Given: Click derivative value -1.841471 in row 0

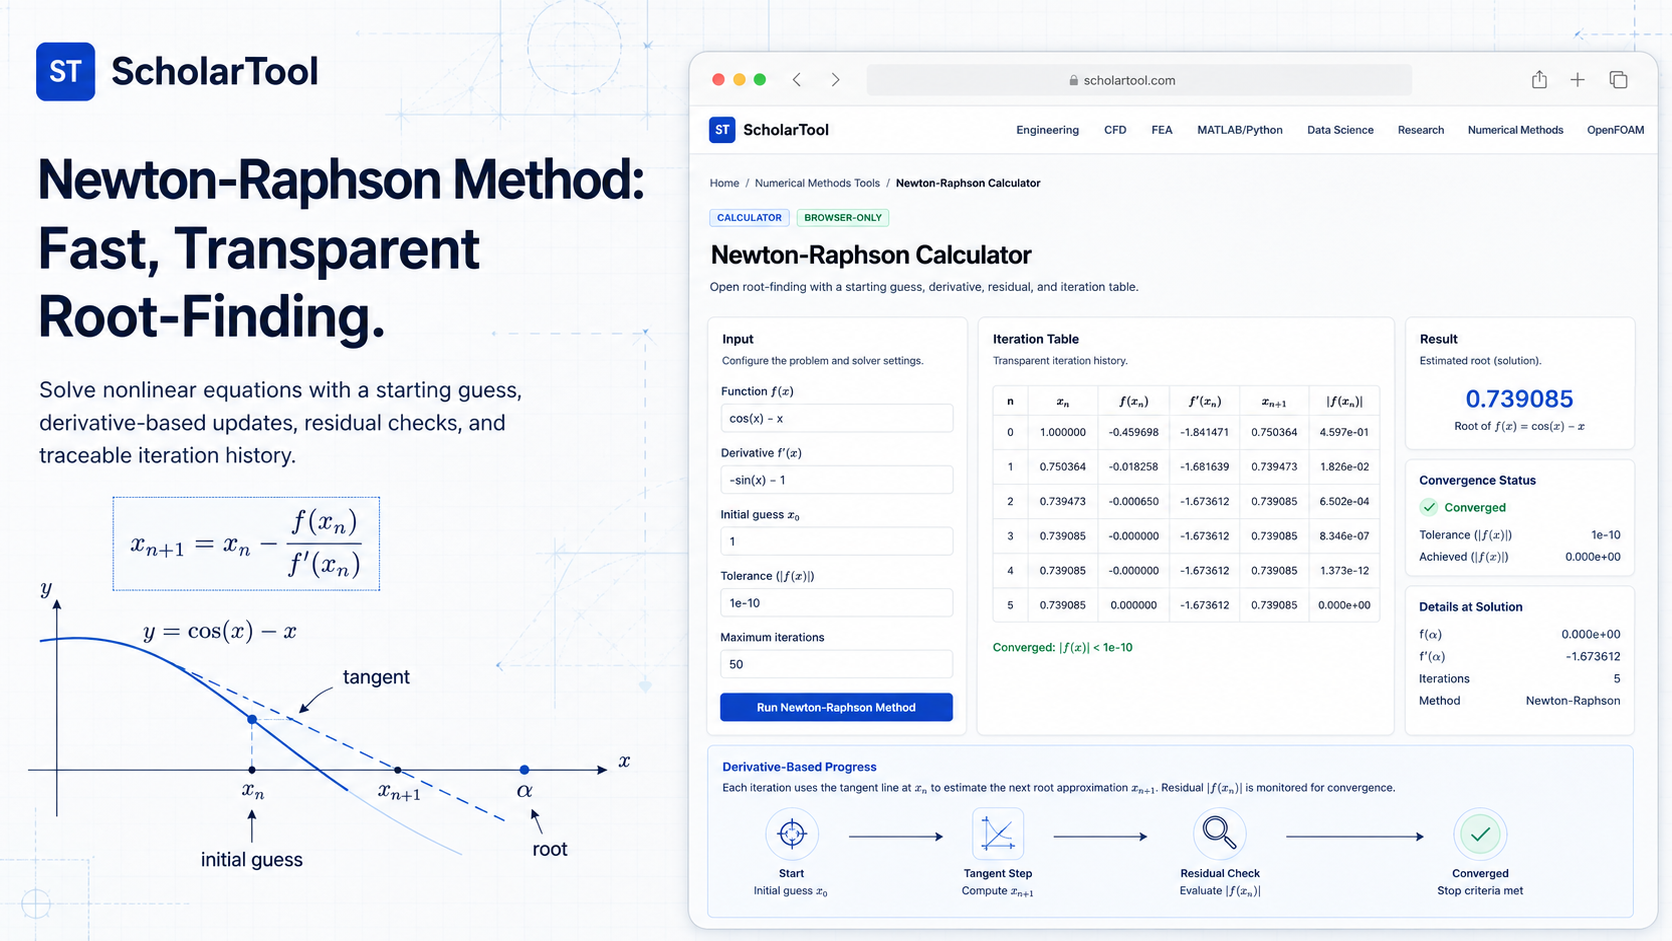Looking at the screenshot, I should [x=1204, y=432].
